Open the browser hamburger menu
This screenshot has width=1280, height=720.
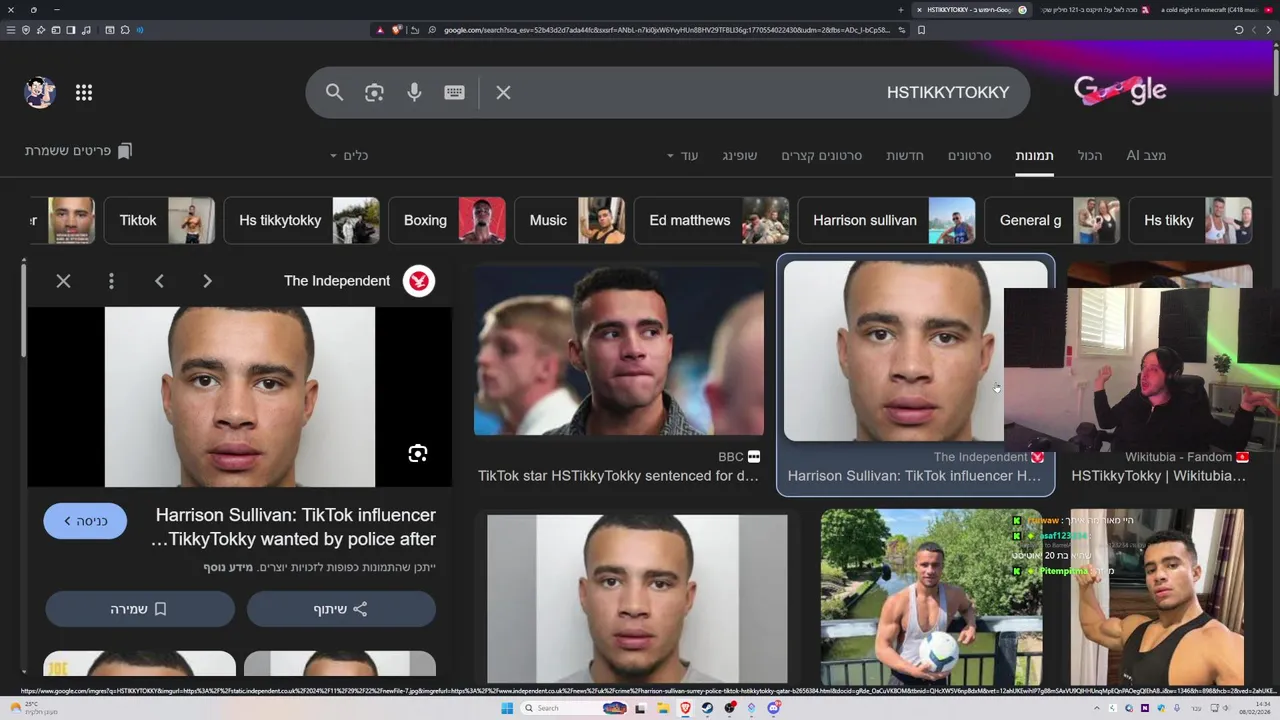(x=11, y=30)
